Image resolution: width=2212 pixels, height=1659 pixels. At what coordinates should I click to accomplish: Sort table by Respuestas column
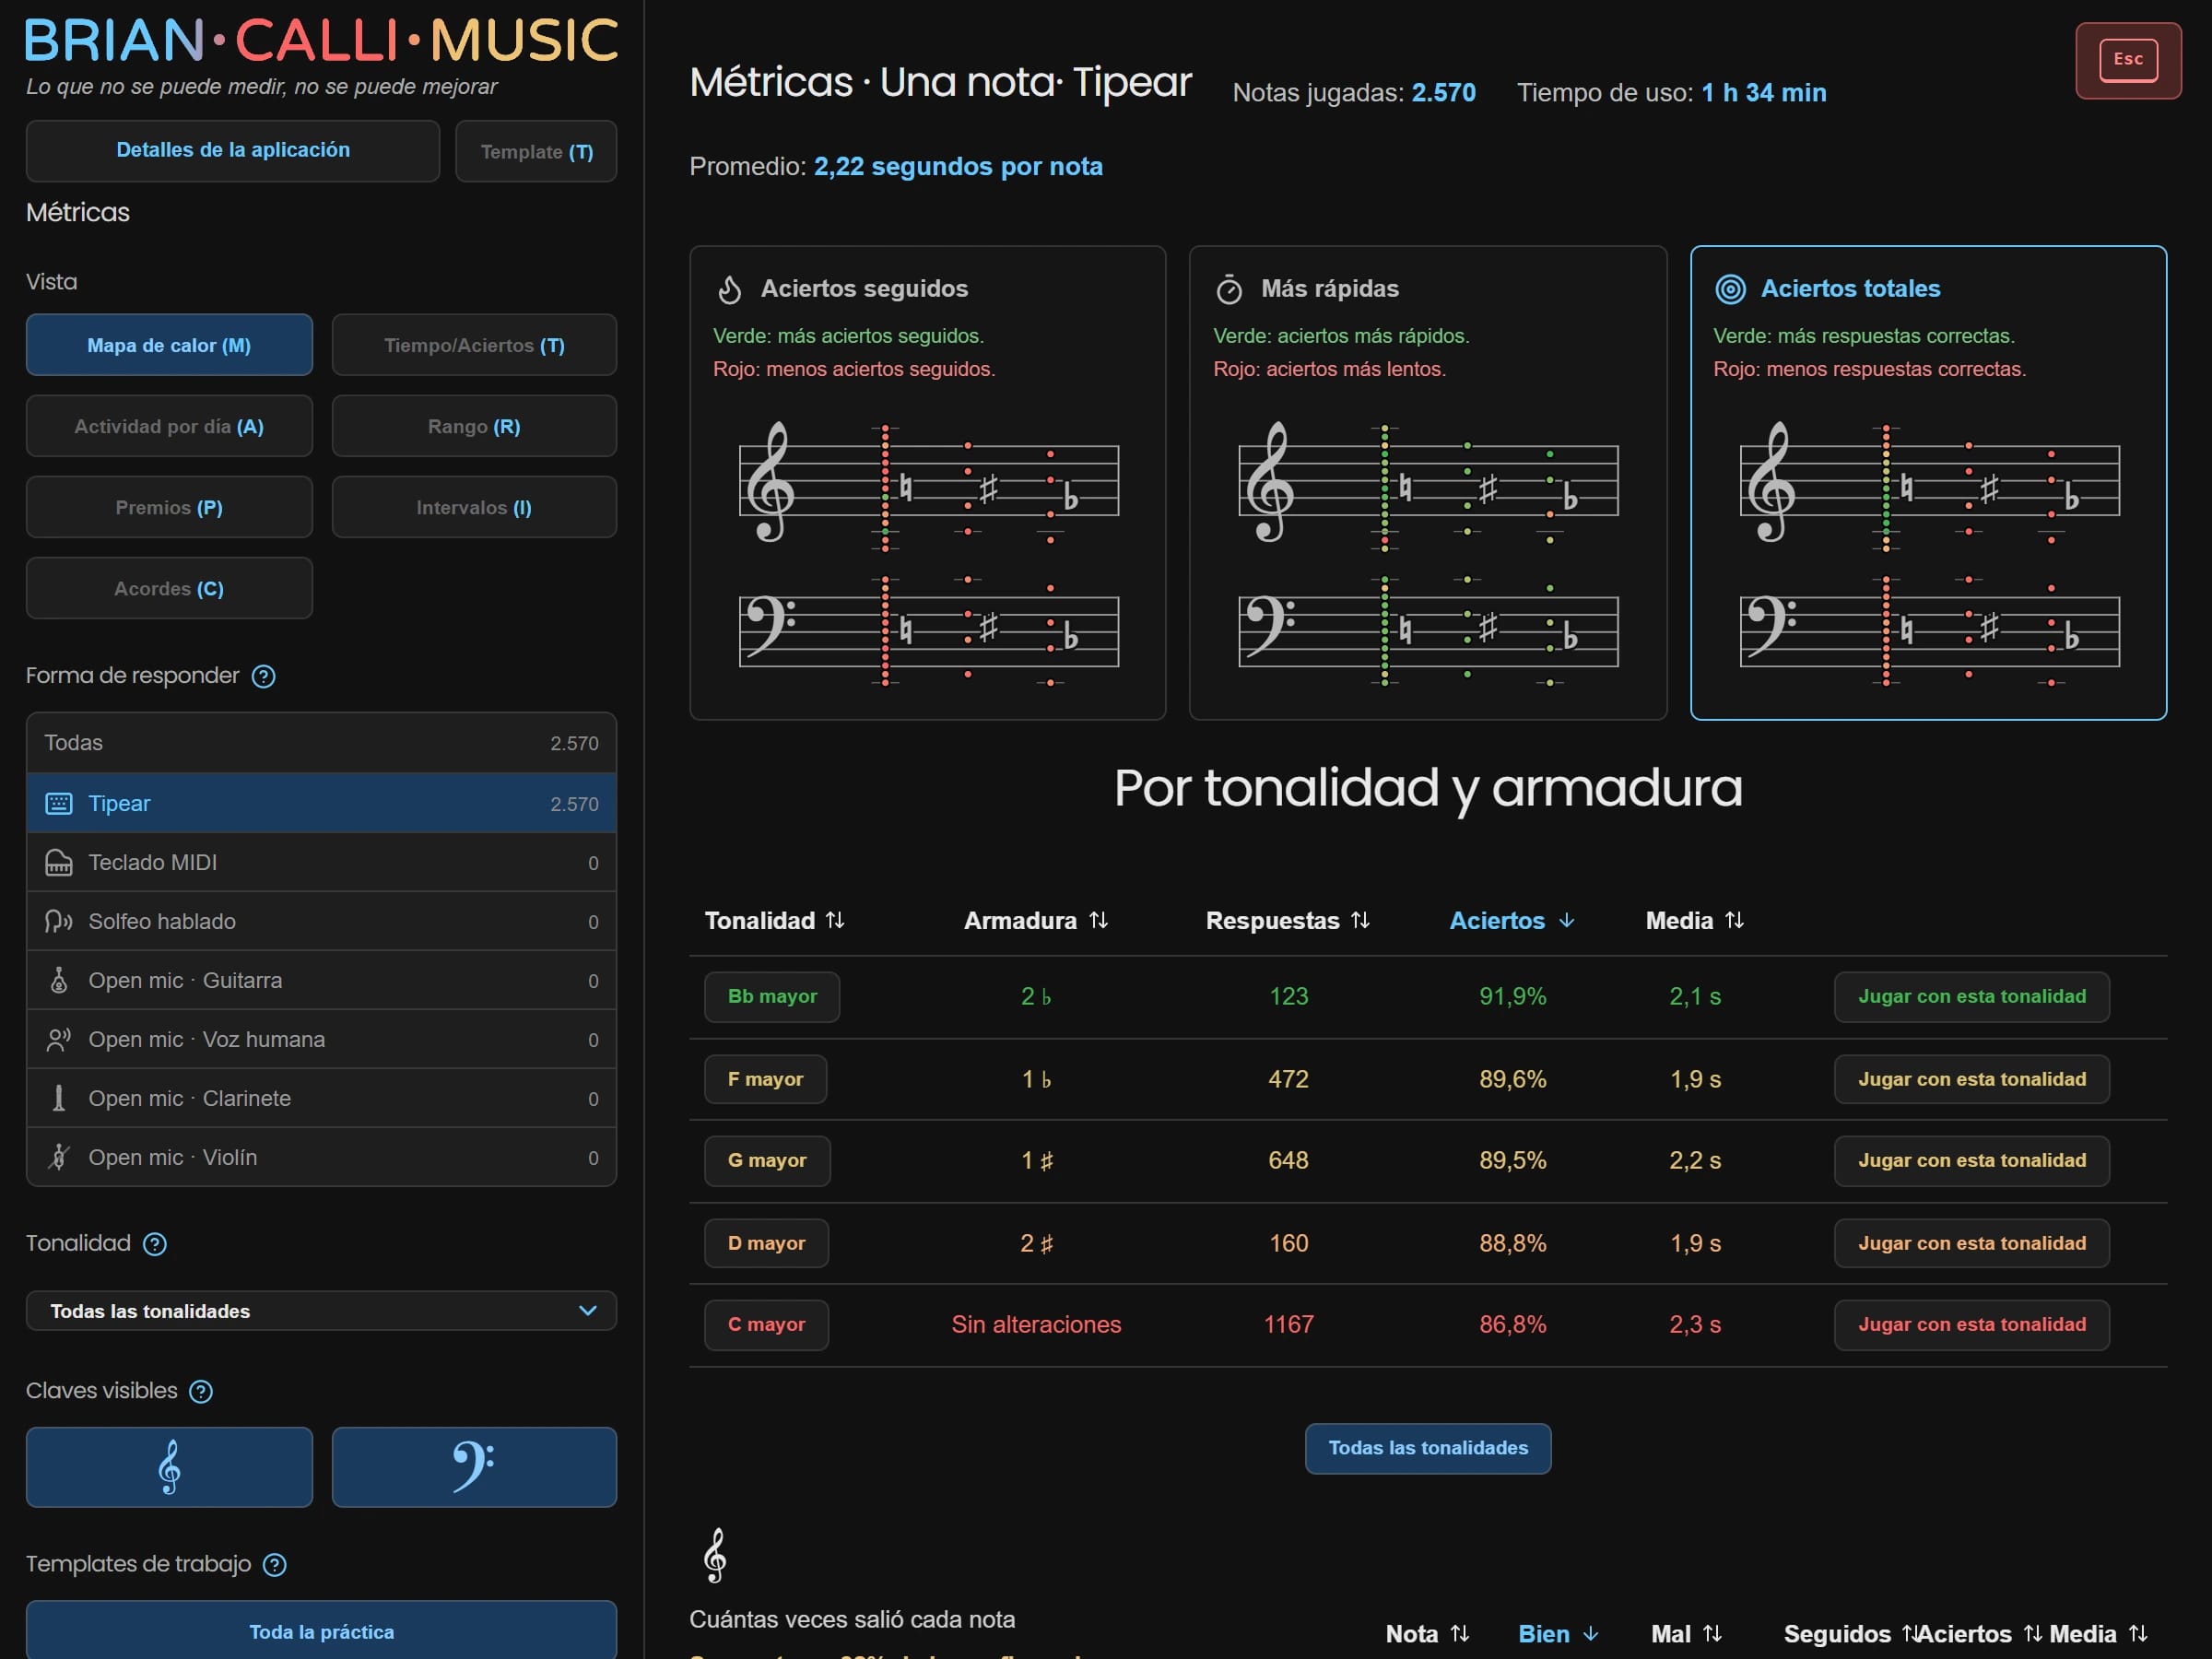click(1287, 921)
